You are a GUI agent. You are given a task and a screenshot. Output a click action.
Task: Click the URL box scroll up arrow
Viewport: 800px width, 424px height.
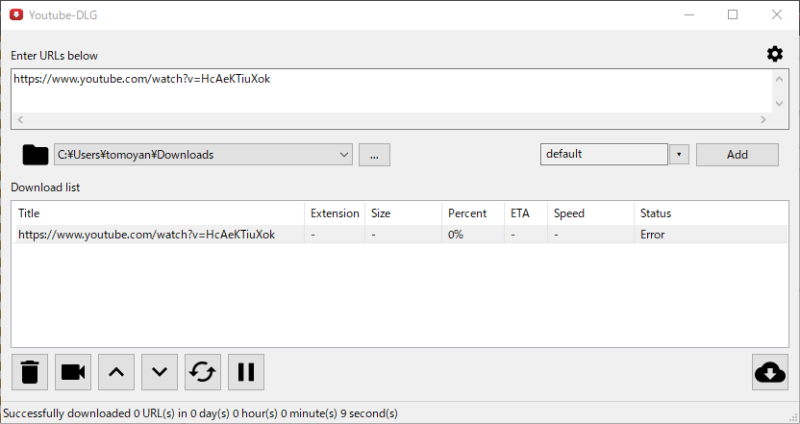point(779,79)
